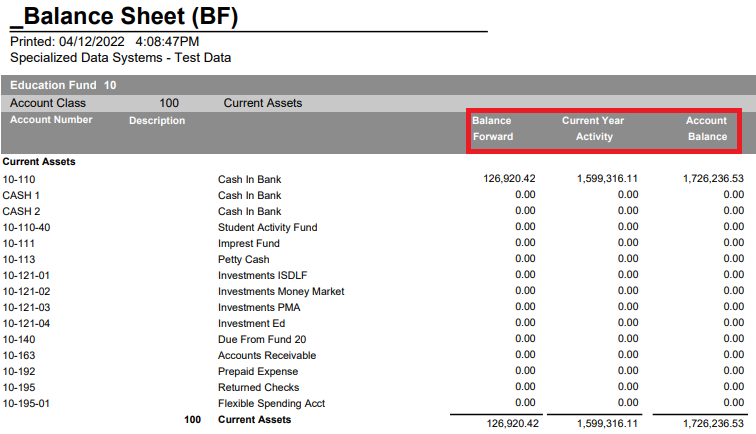Select account number 10-110
This screenshot has height=434, width=756.
19,179
